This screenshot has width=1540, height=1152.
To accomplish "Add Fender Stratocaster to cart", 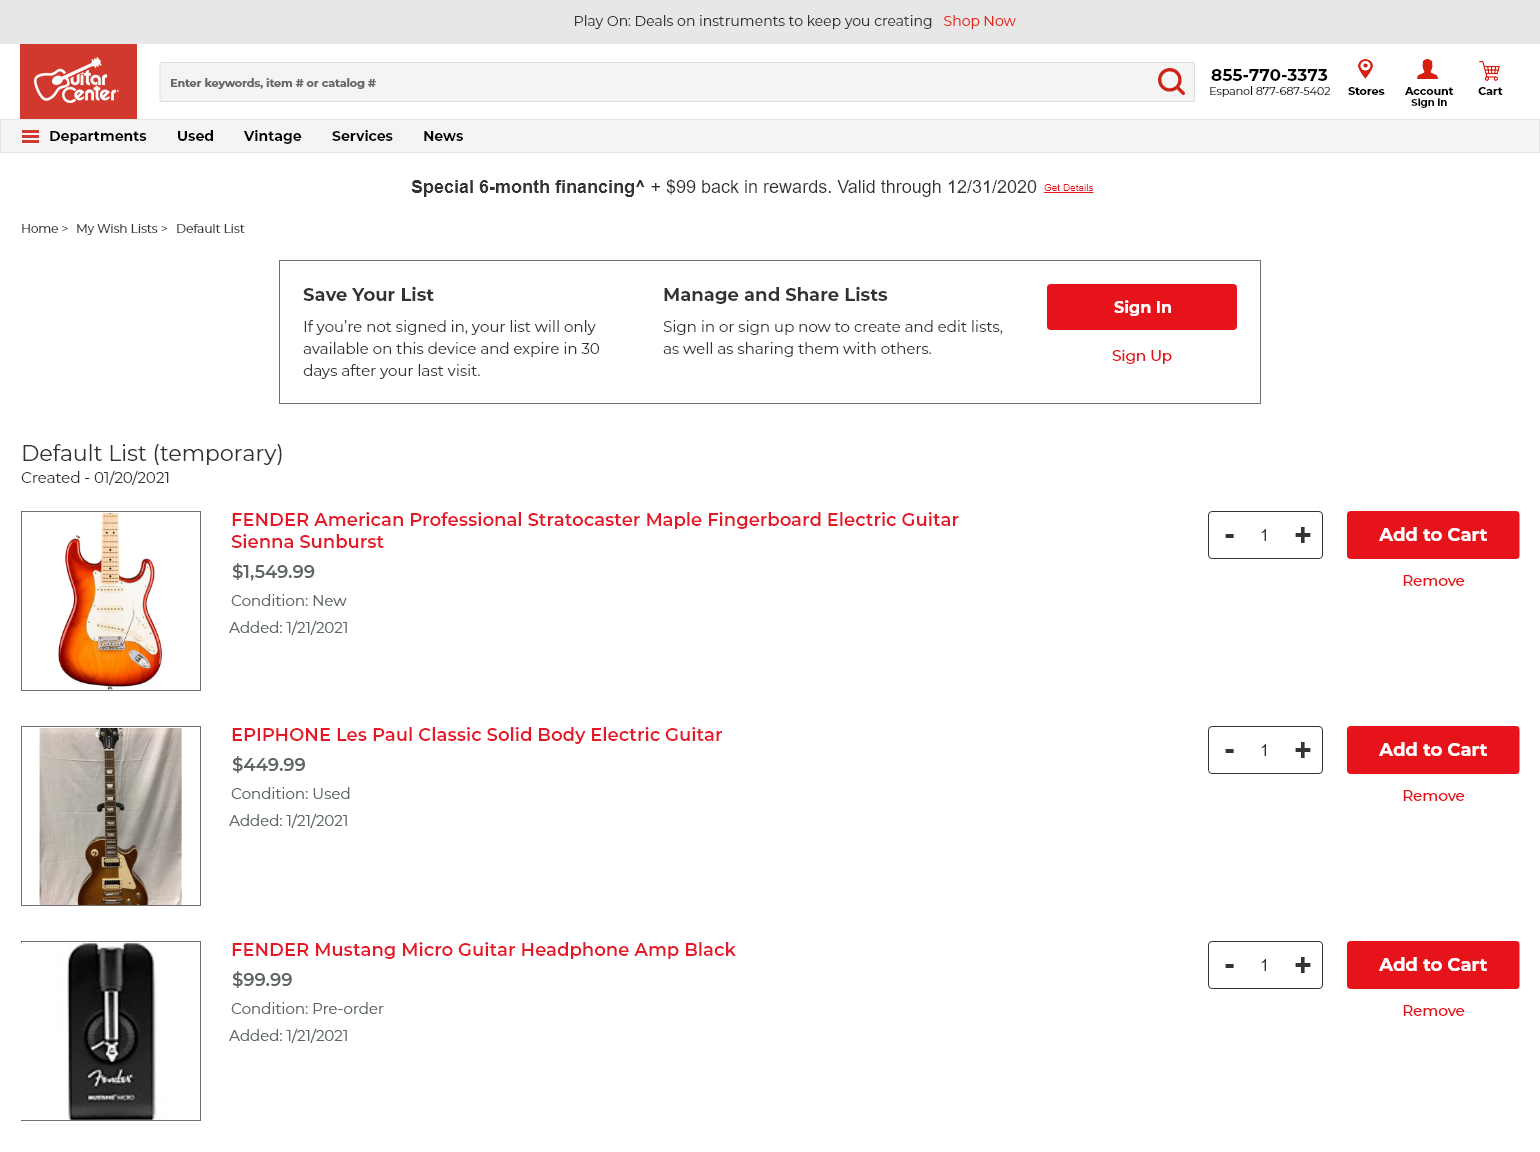I will (1433, 535).
